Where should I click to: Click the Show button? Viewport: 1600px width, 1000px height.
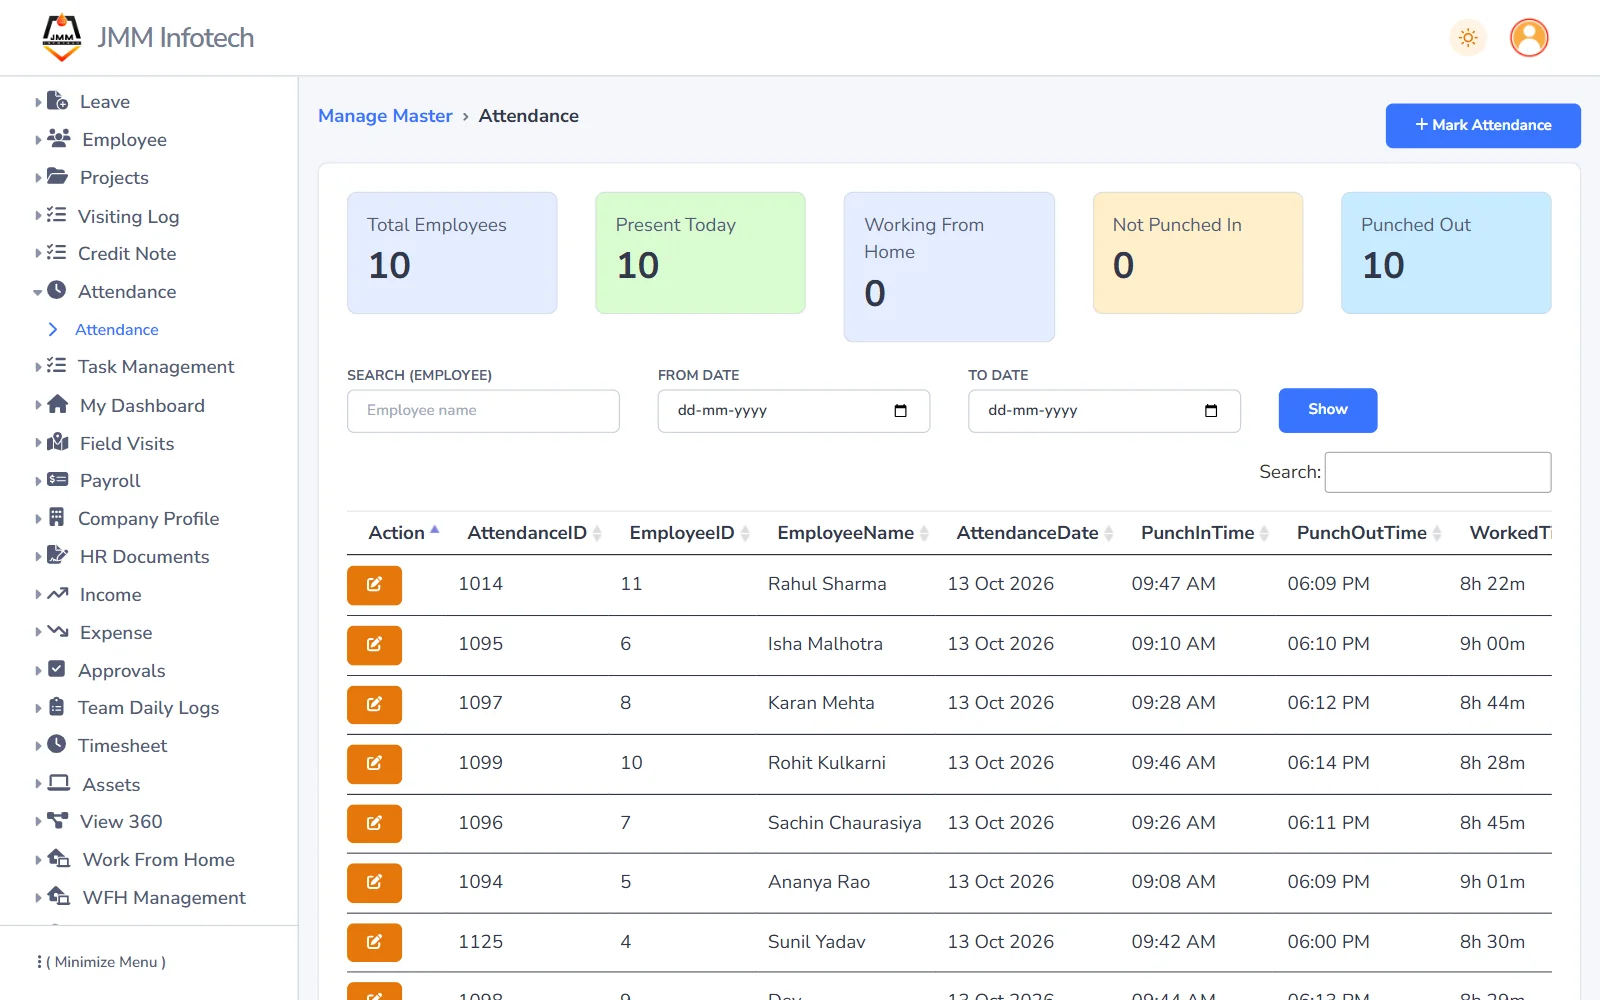click(x=1328, y=410)
